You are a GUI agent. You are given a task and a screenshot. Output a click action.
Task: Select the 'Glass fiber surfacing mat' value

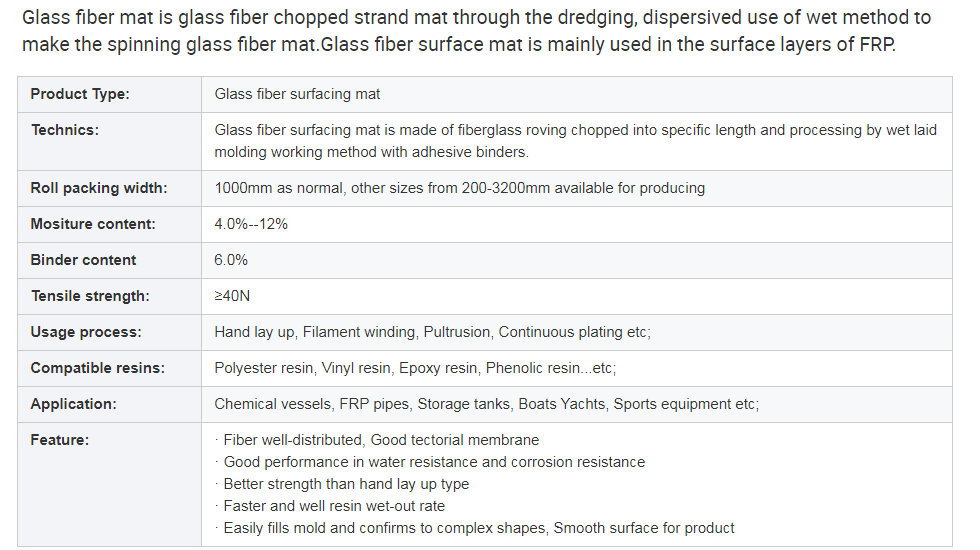297,94
